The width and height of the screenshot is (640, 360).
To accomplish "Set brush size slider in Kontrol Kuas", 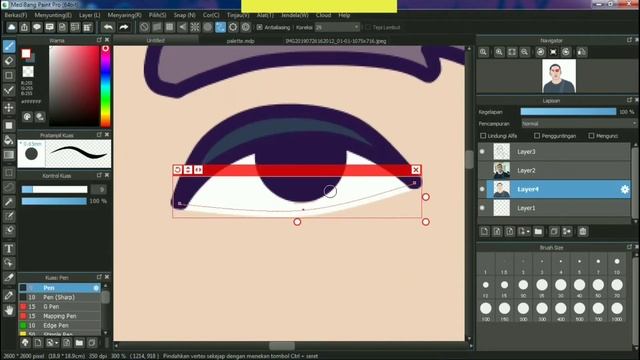I will point(54,189).
